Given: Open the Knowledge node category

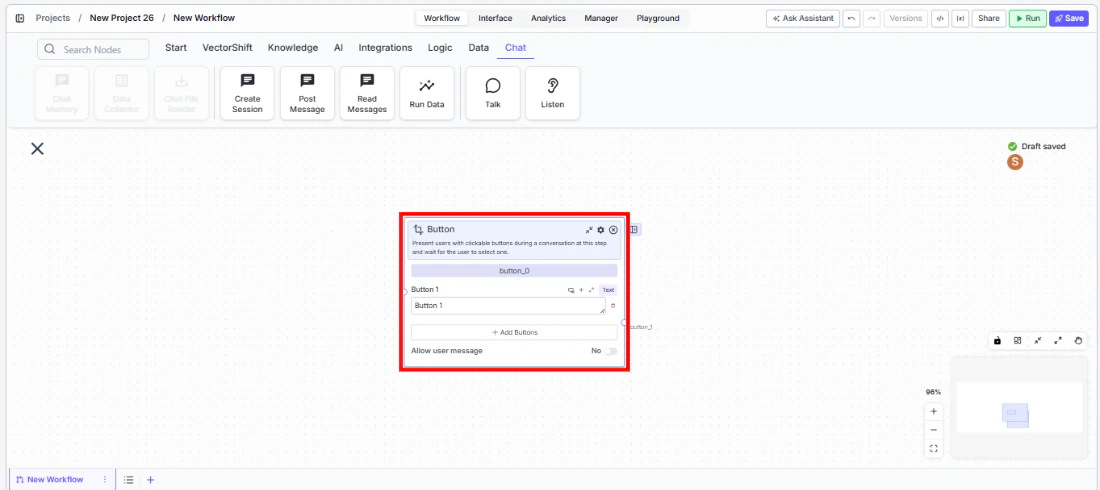Looking at the screenshot, I should pyautogui.click(x=293, y=48).
